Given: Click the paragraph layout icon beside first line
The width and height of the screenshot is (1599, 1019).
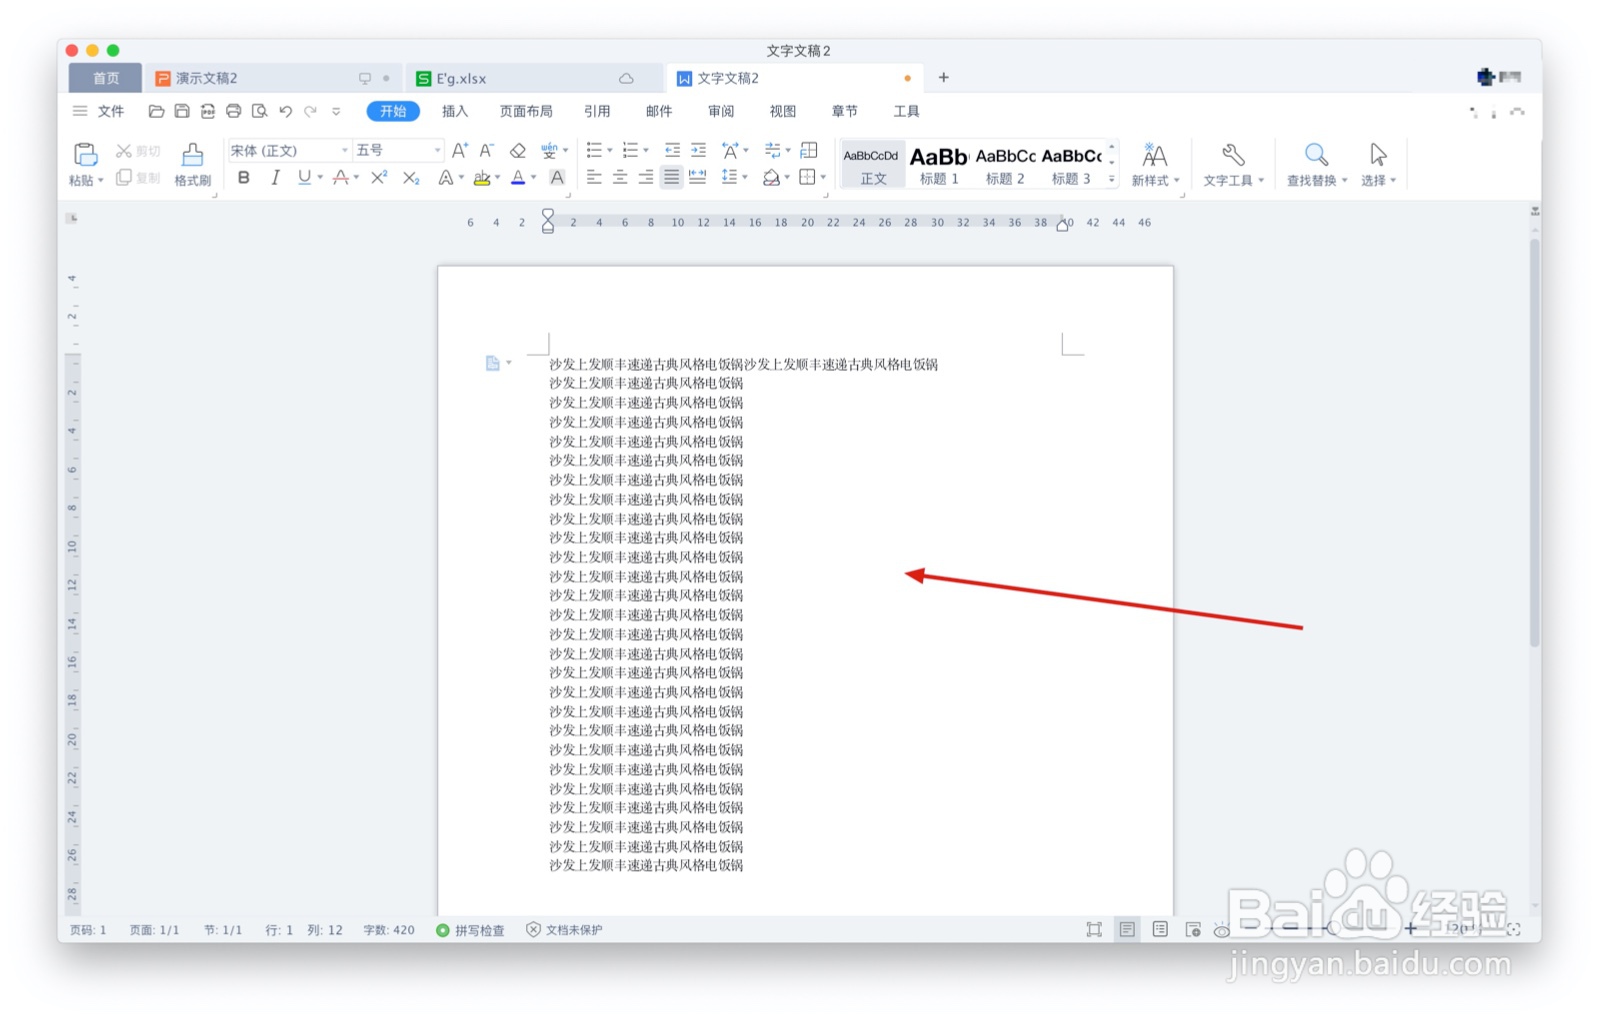Looking at the screenshot, I should (x=493, y=363).
